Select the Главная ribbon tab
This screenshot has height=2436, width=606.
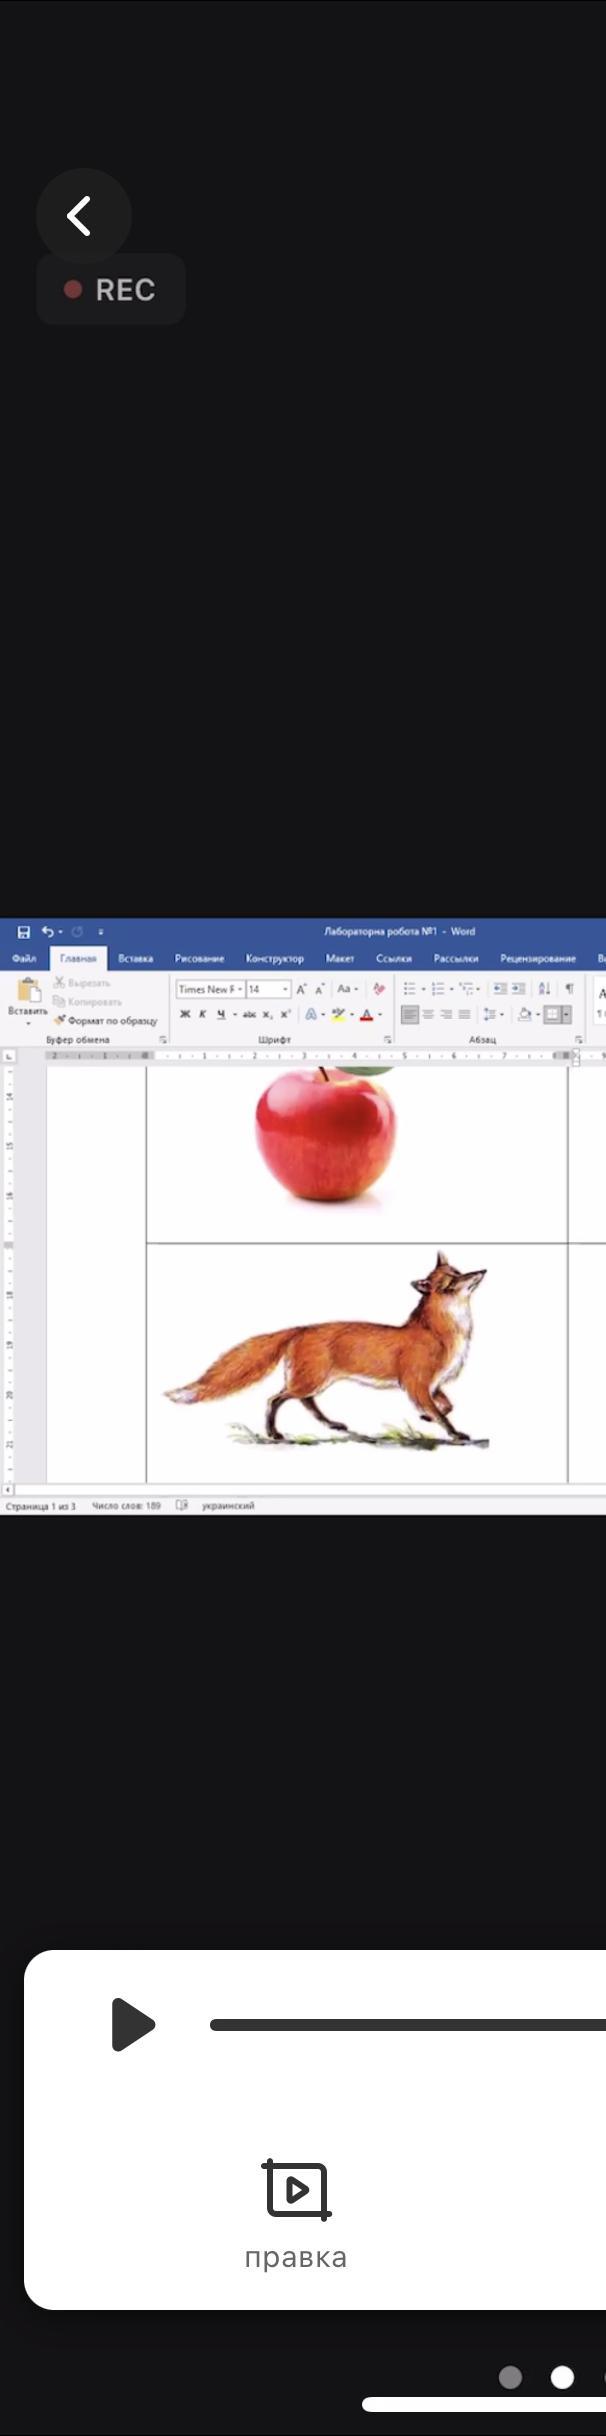pyautogui.click(x=78, y=958)
